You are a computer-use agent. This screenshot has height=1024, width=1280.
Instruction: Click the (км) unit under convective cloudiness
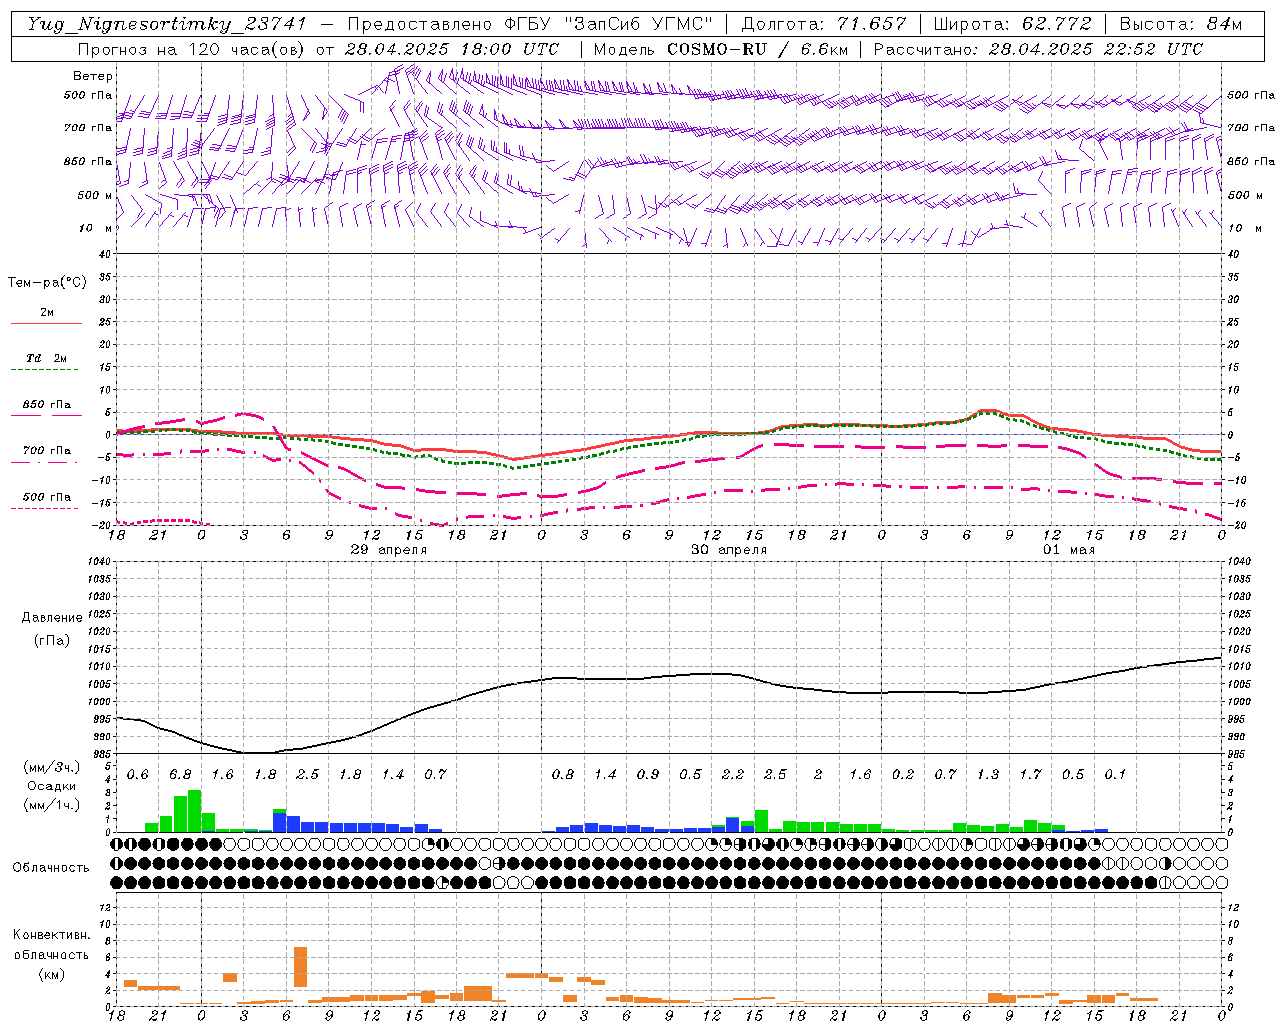[x=52, y=974]
